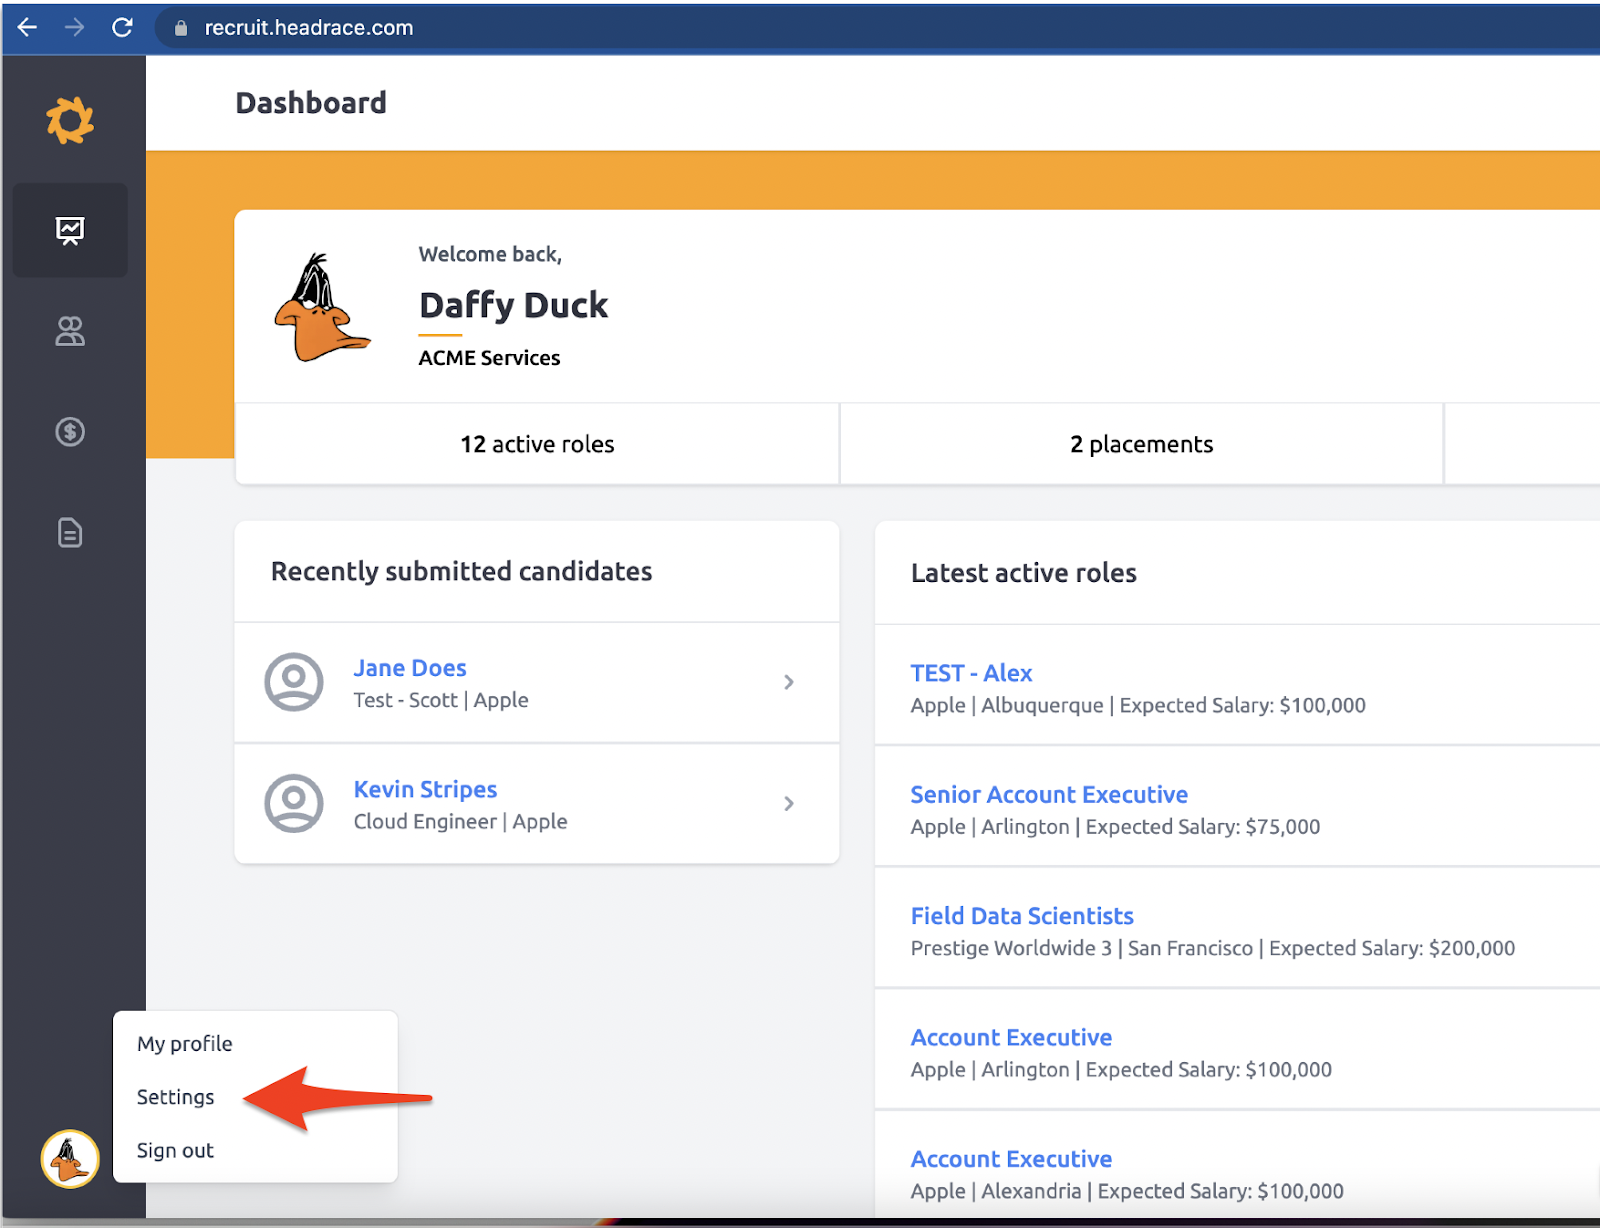The height and width of the screenshot is (1228, 1600).
Task: Reload the page
Action: click(x=122, y=27)
